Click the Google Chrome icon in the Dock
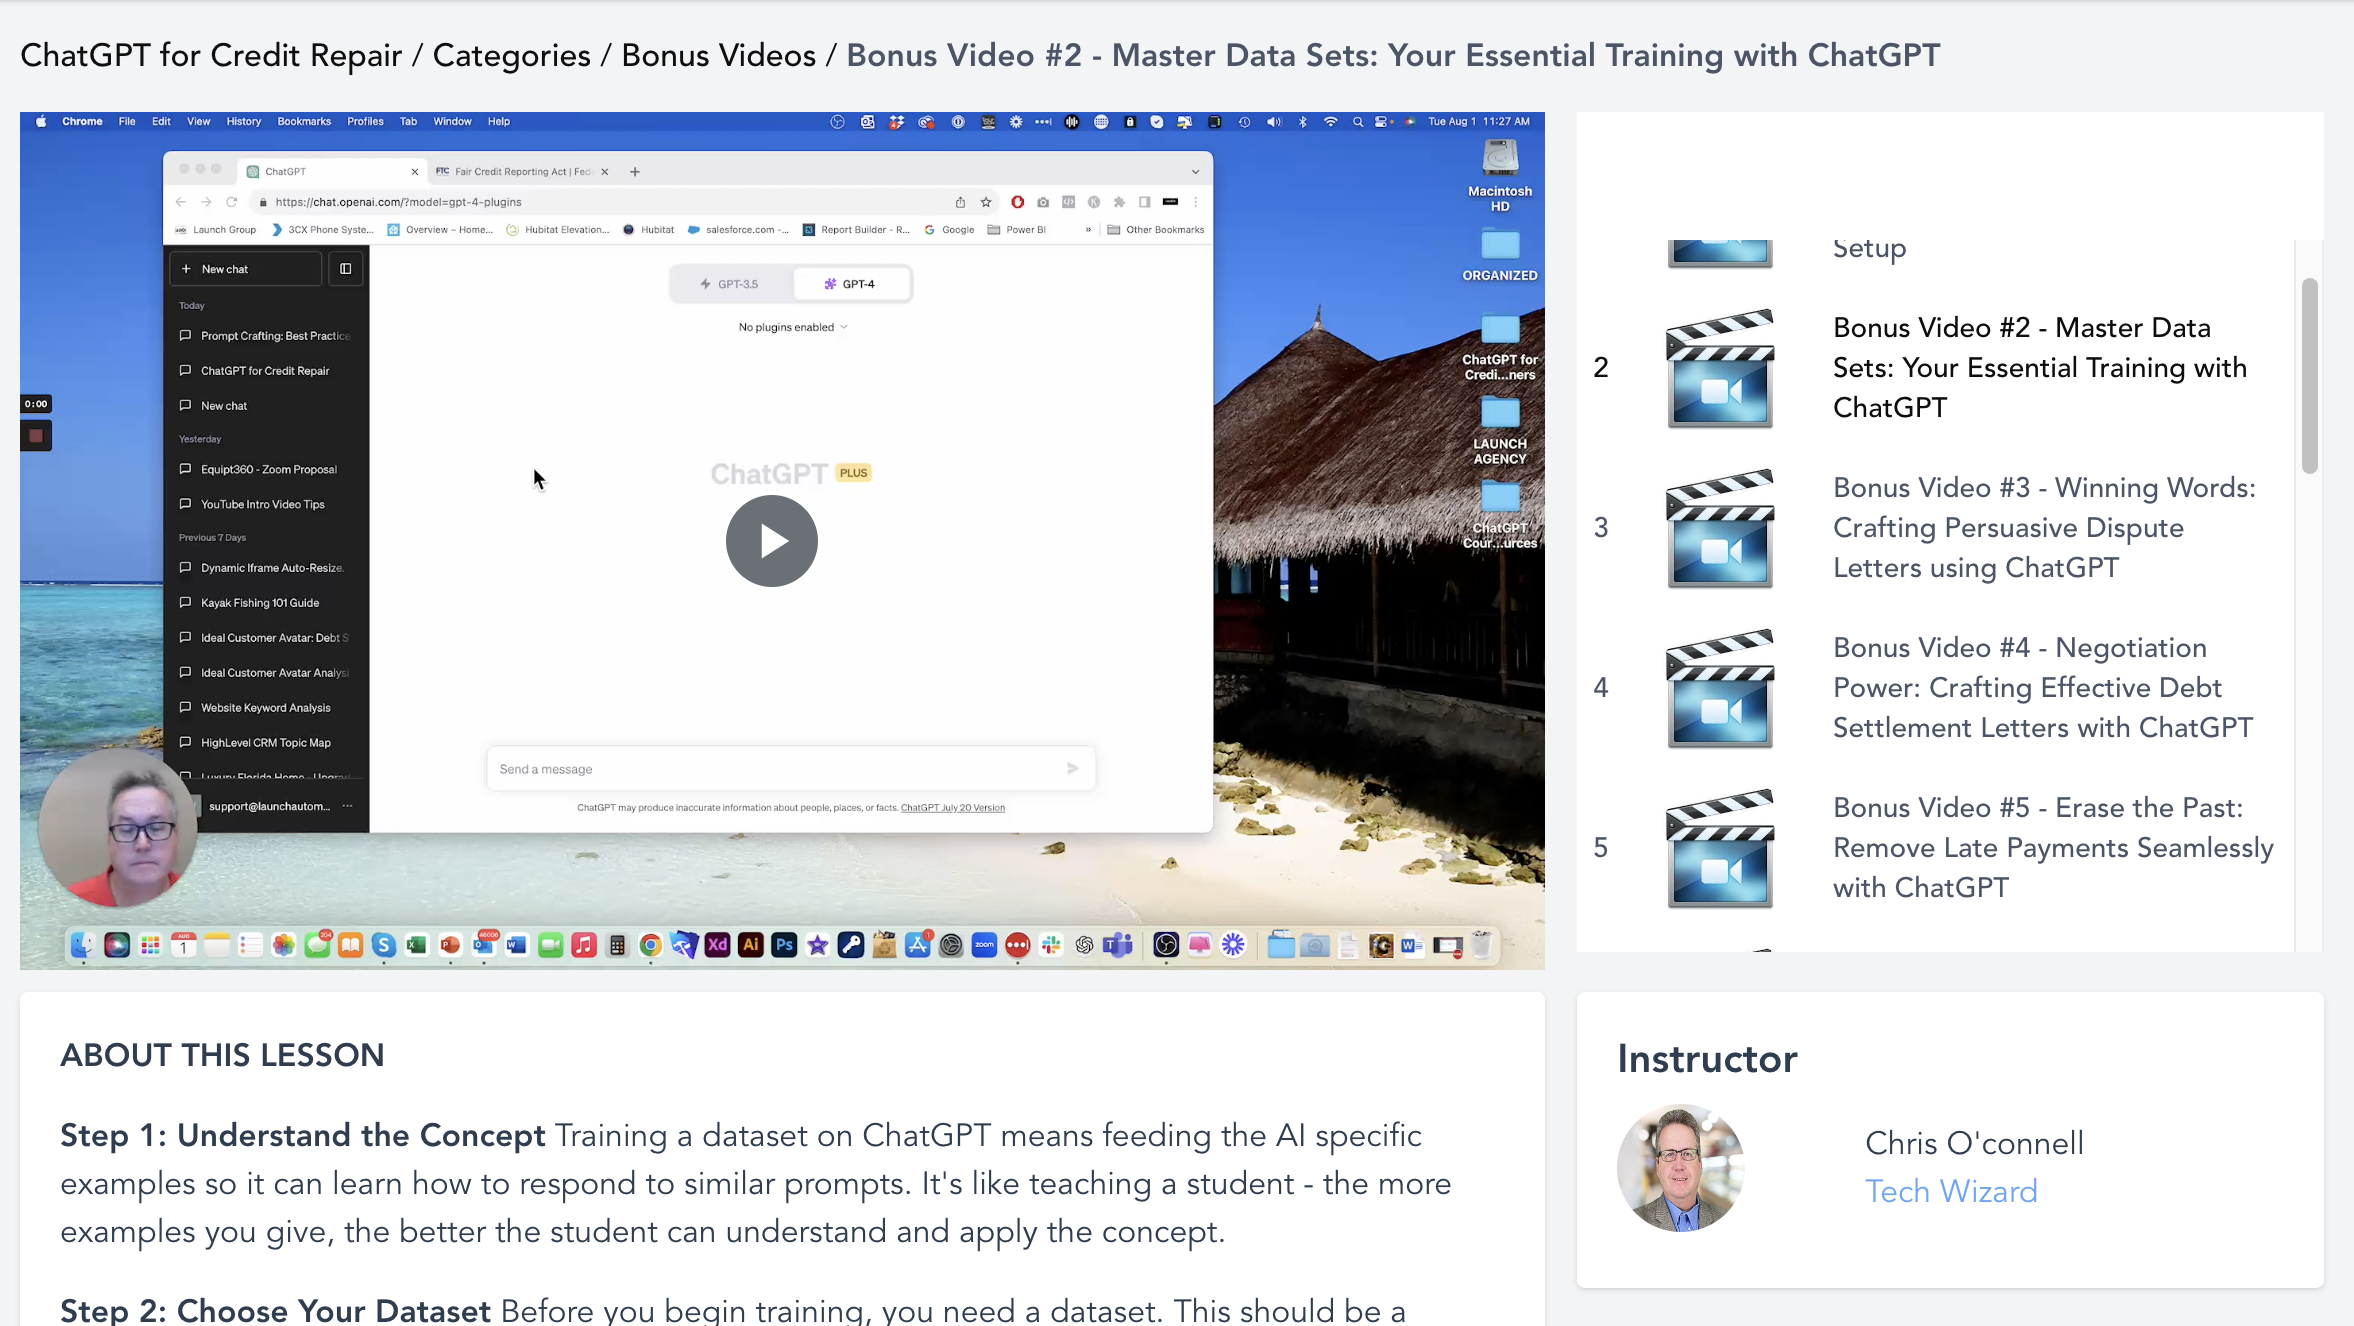 (x=651, y=945)
